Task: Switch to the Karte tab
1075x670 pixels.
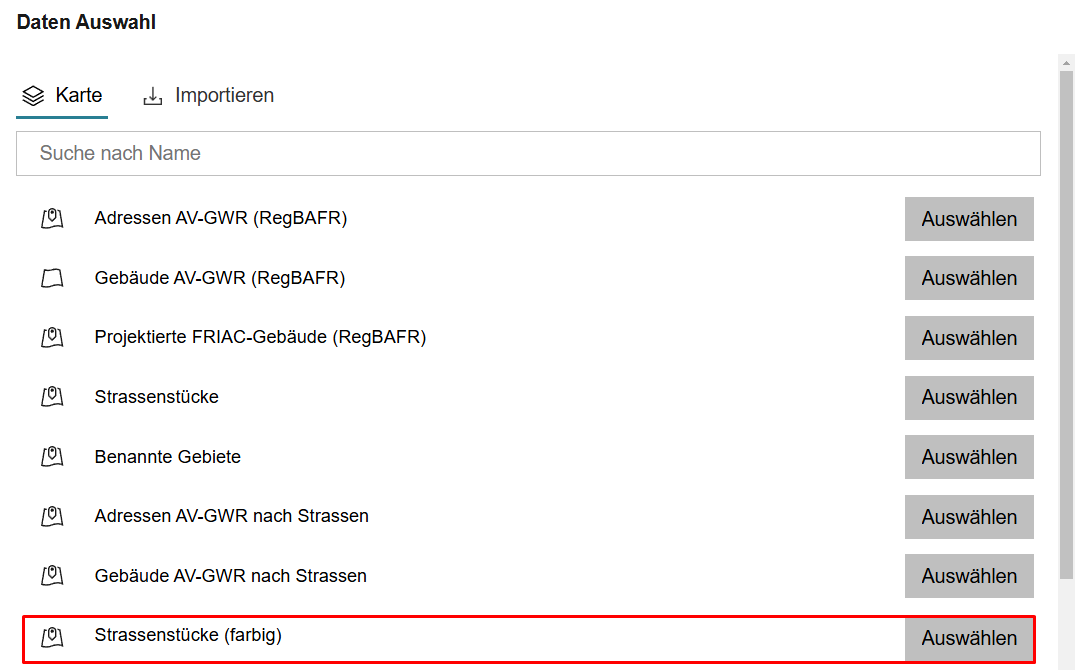Action: 62,96
